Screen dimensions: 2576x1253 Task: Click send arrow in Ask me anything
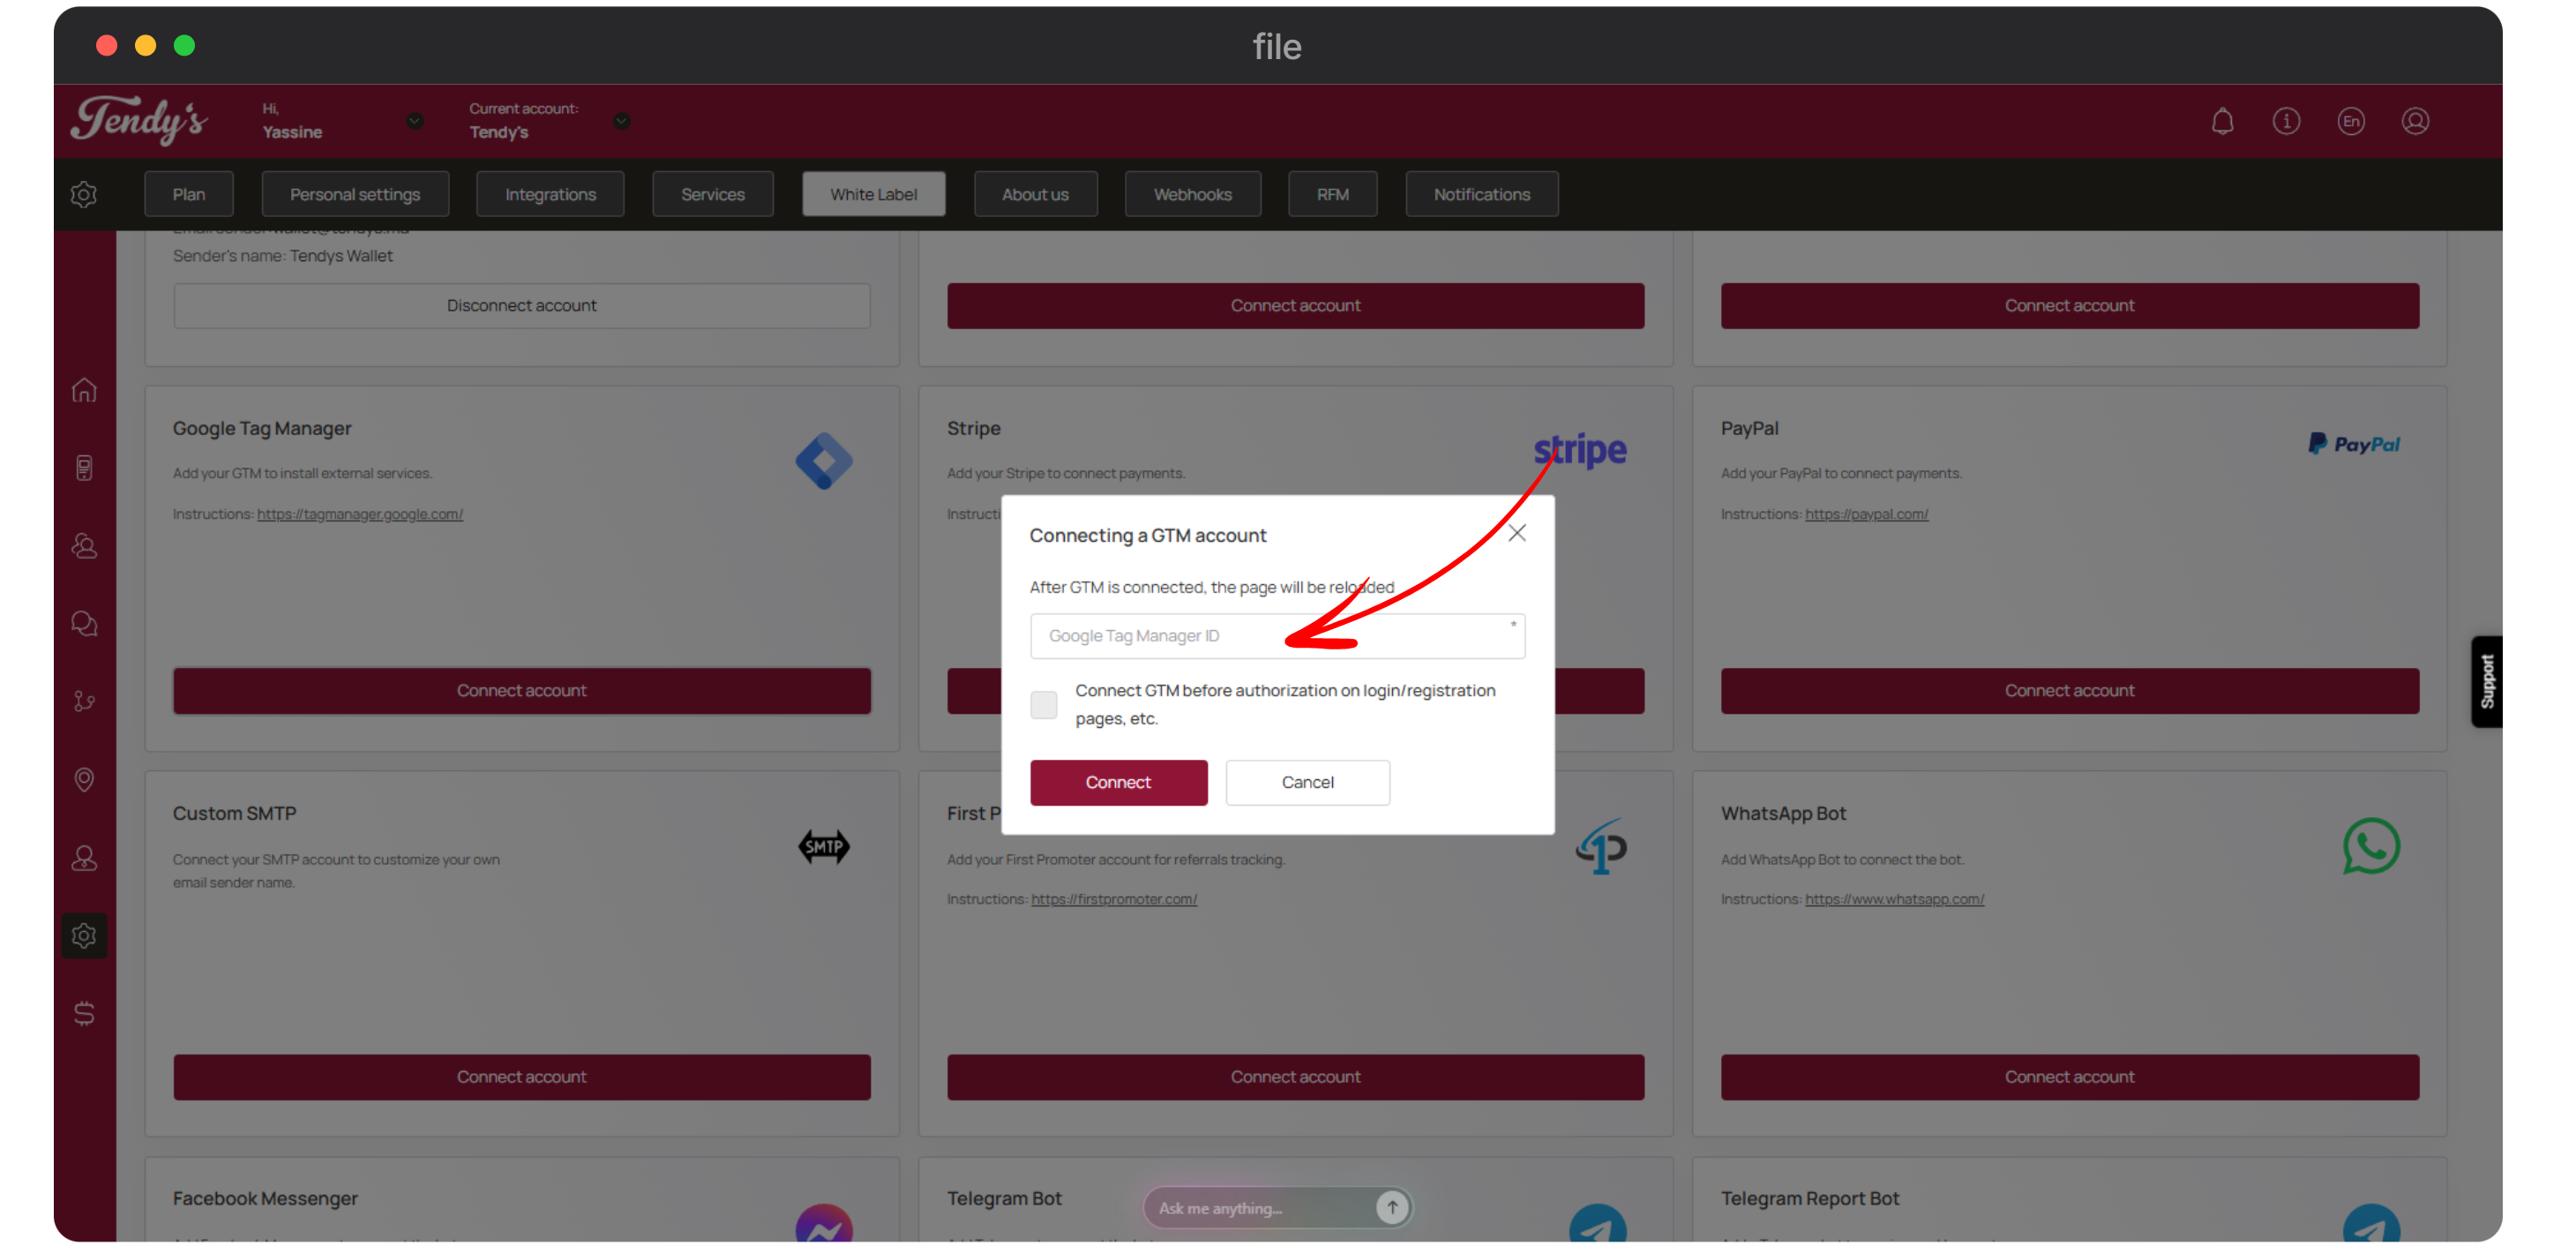tap(1392, 1207)
